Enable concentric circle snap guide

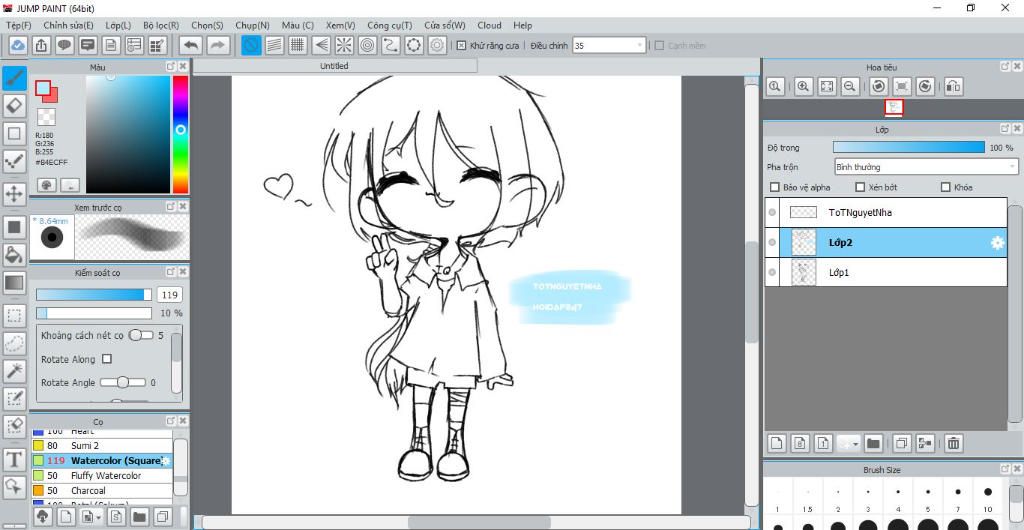pos(368,45)
